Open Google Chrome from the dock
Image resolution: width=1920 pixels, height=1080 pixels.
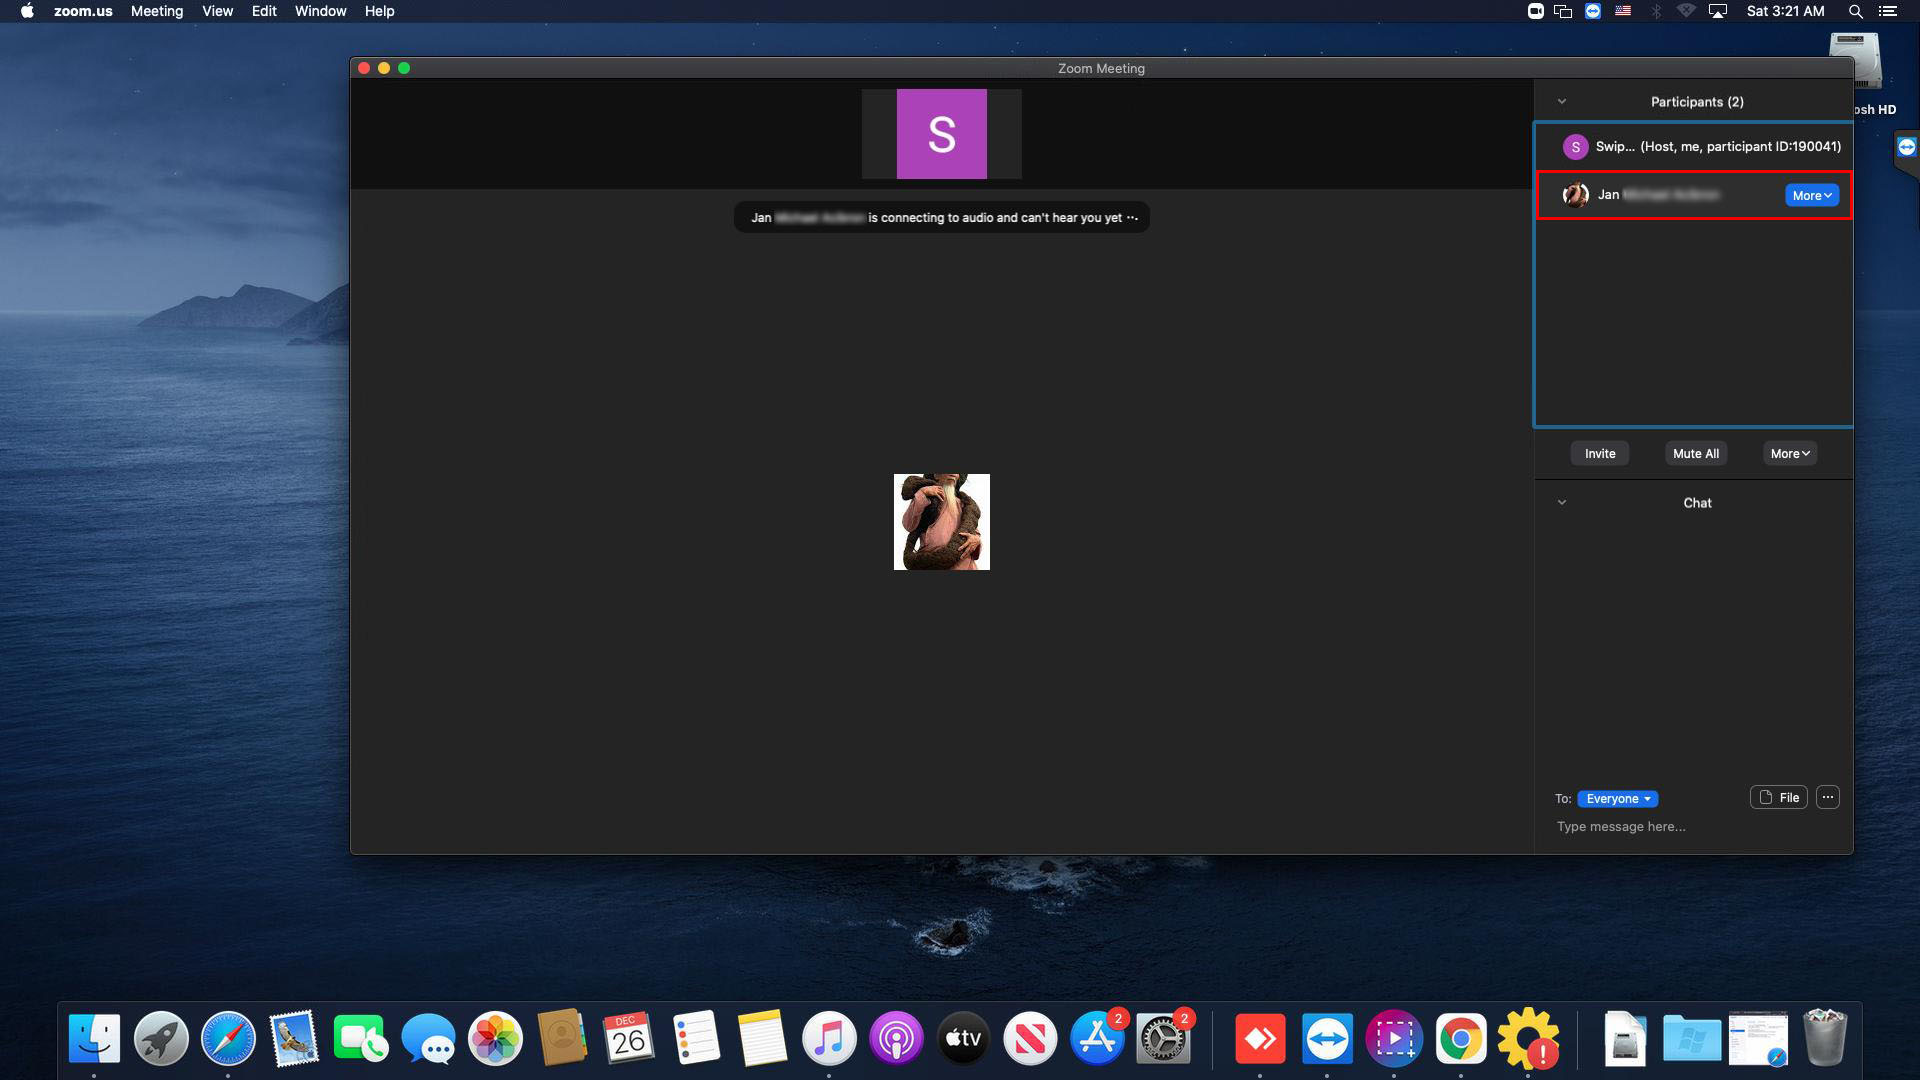tap(1461, 1039)
